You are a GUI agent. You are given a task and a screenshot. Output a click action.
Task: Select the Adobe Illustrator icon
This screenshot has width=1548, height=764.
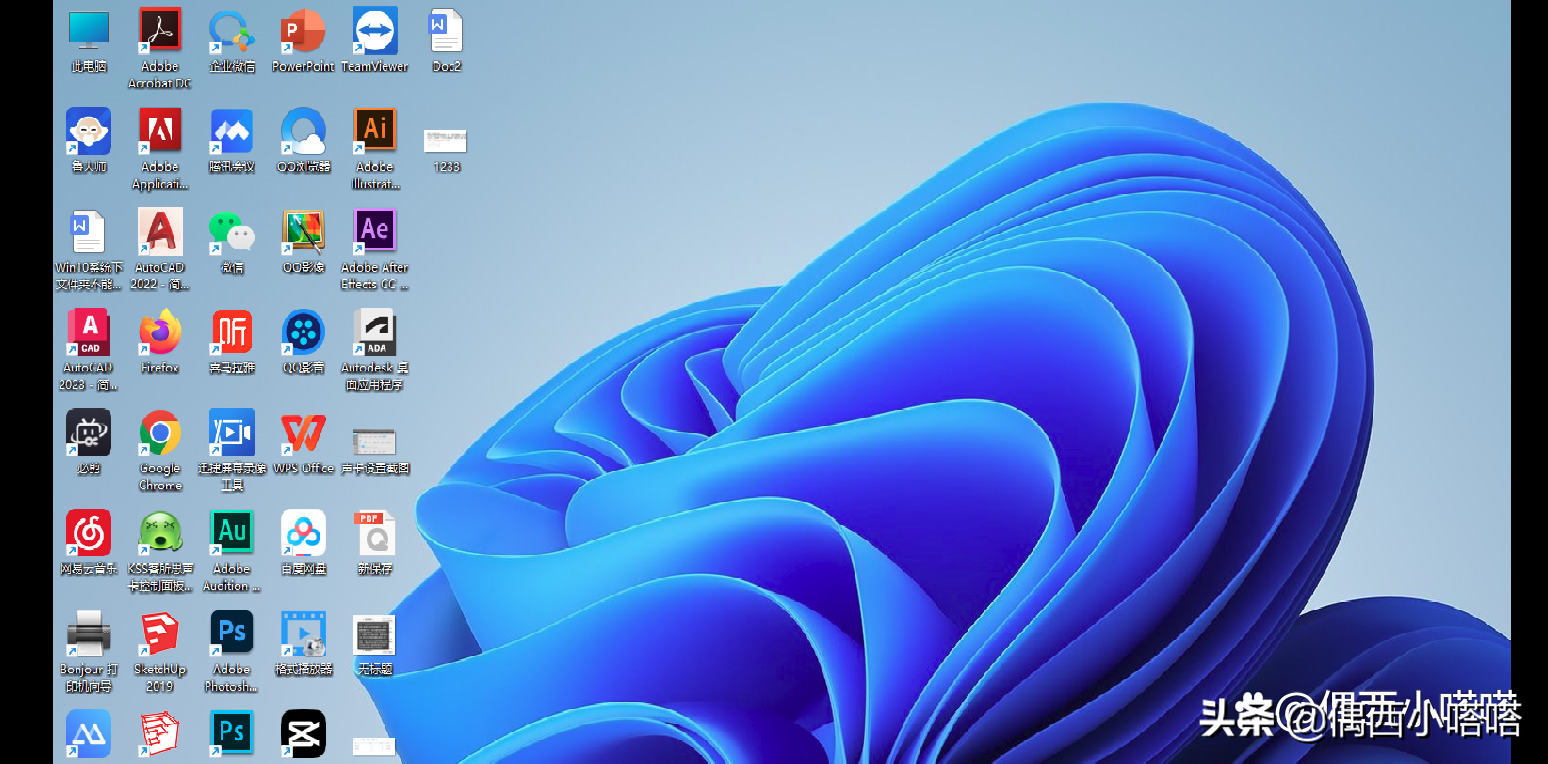click(375, 130)
